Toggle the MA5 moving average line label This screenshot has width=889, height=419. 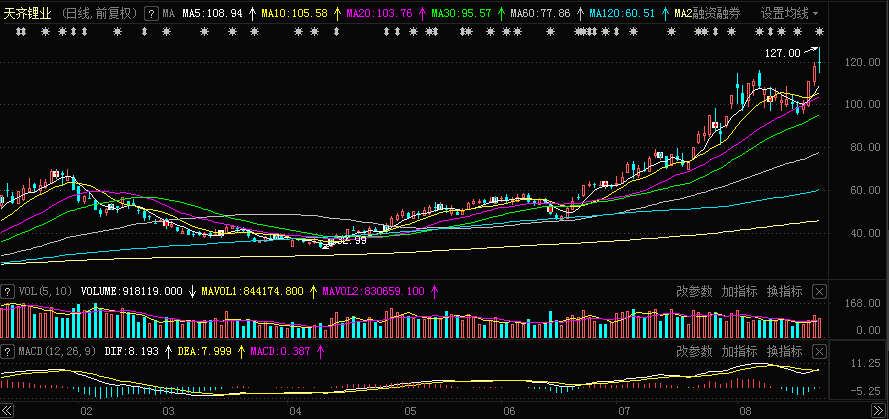pos(211,14)
